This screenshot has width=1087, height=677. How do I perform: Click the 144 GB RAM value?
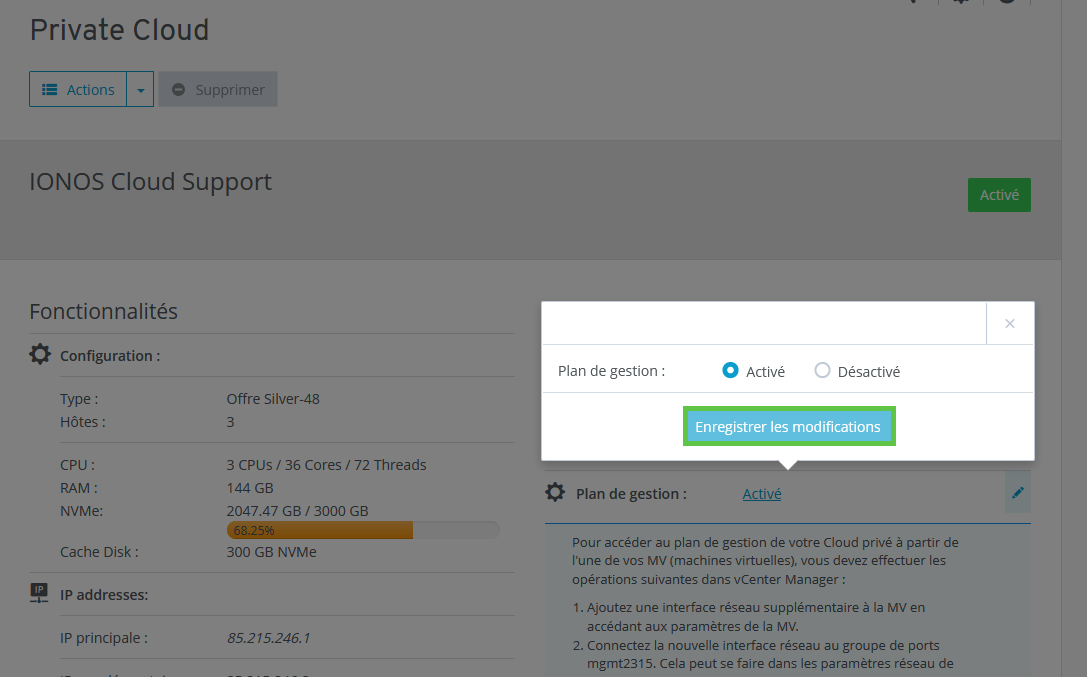point(250,487)
